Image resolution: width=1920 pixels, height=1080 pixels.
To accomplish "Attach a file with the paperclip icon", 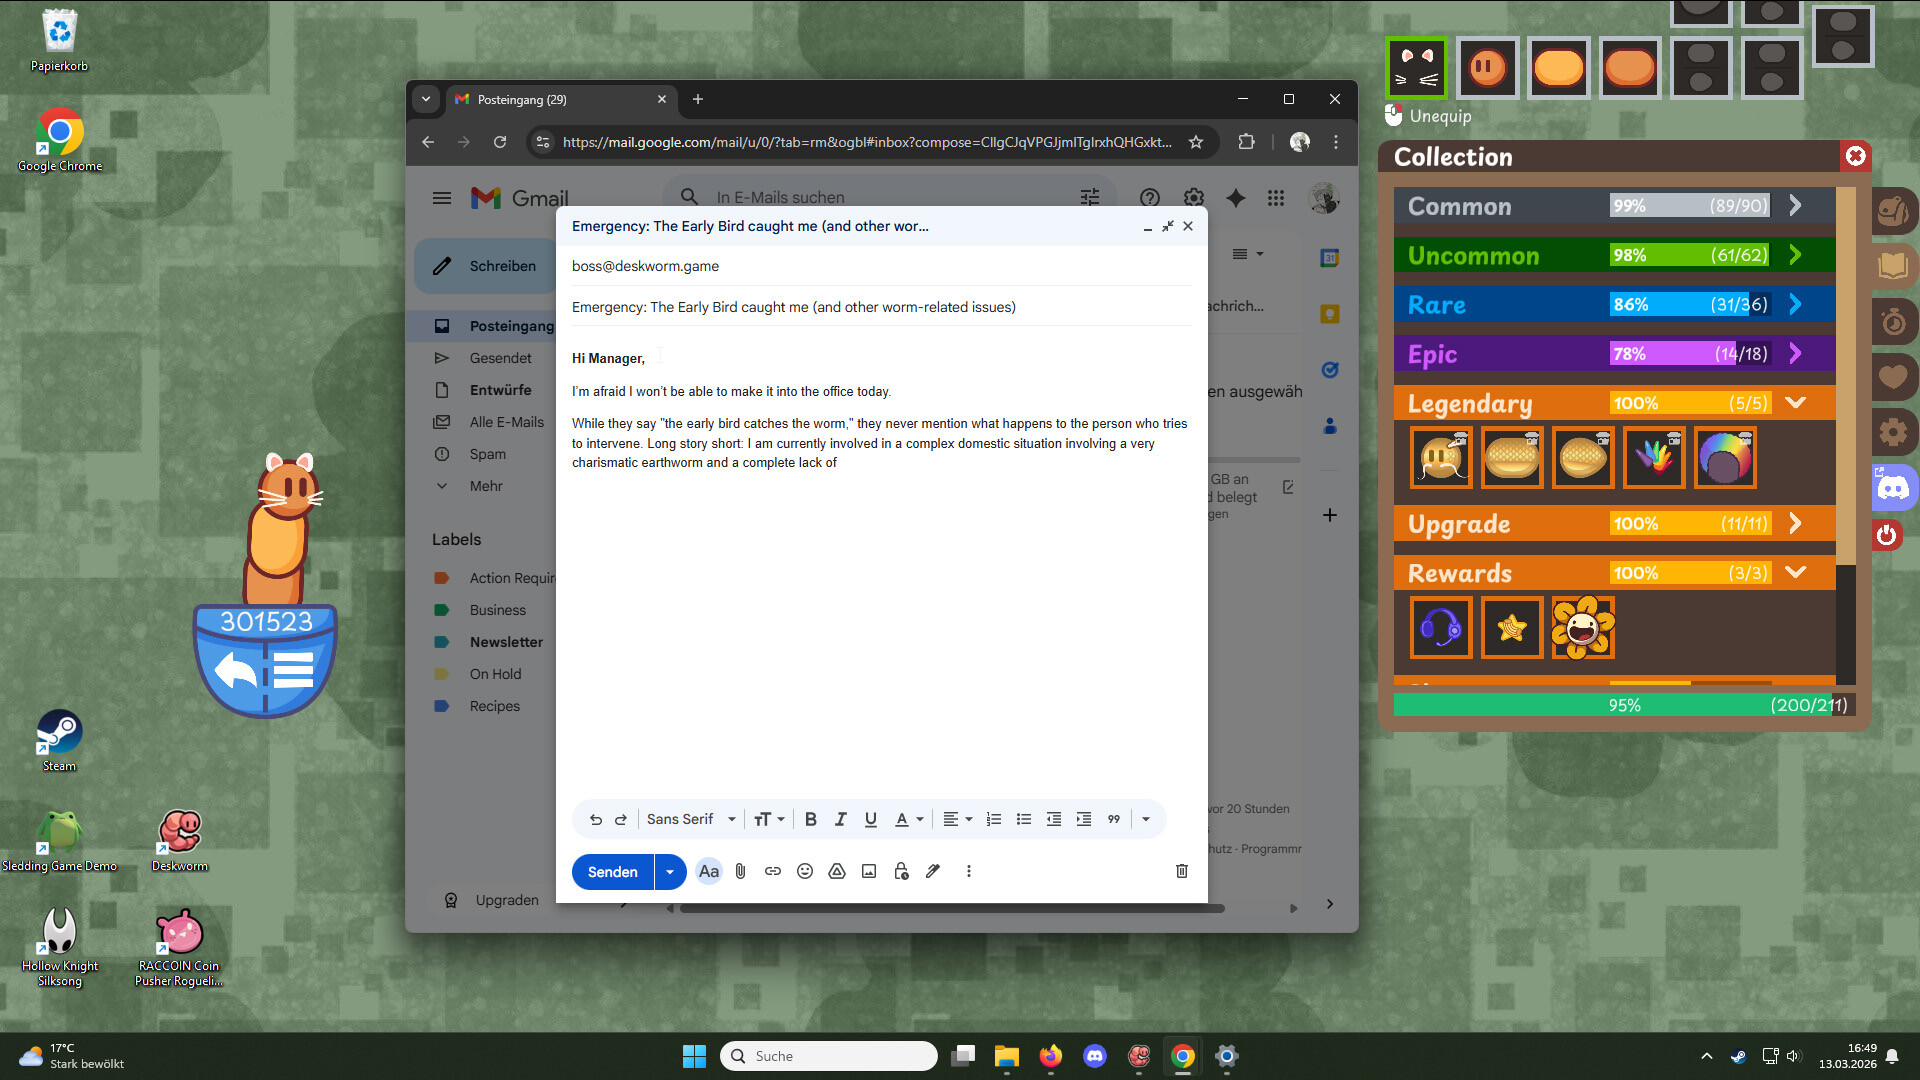I will [x=740, y=871].
